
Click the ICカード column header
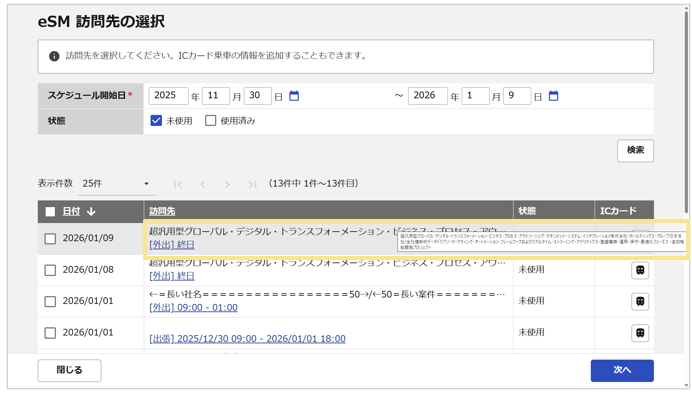(x=618, y=211)
